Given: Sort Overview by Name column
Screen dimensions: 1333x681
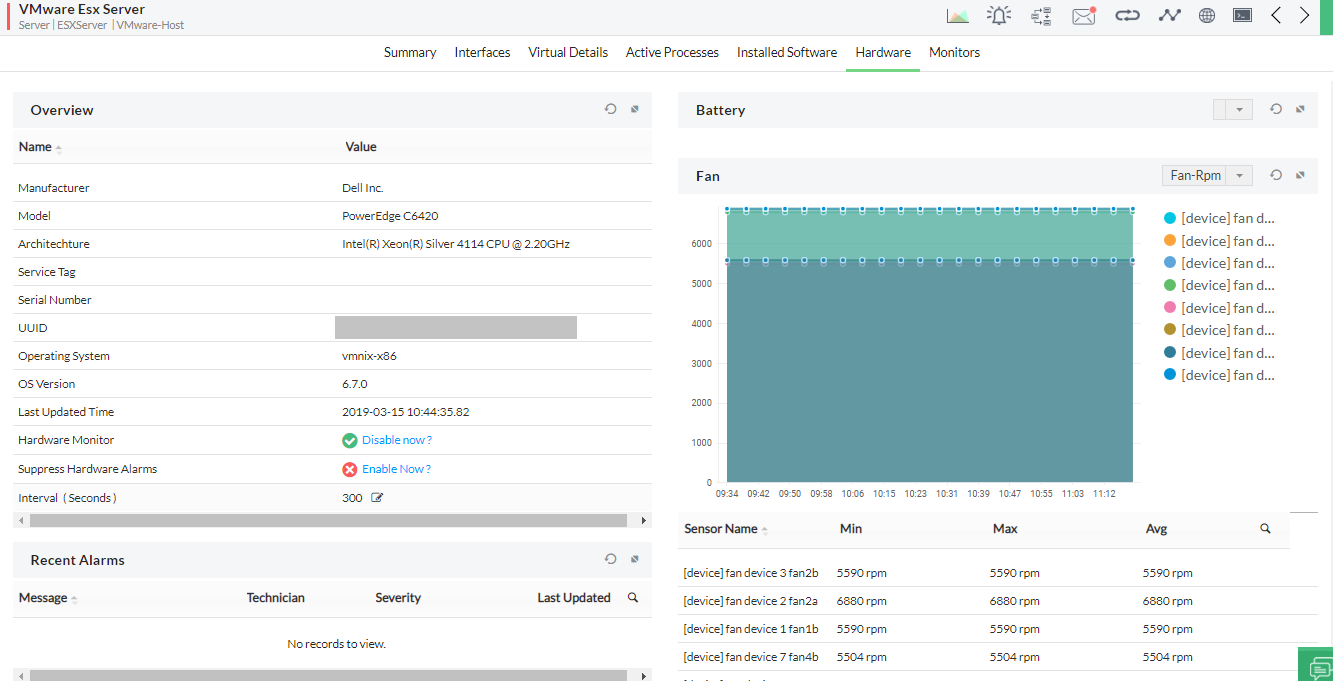Looking at the screenshot, I should pos(35,147).
